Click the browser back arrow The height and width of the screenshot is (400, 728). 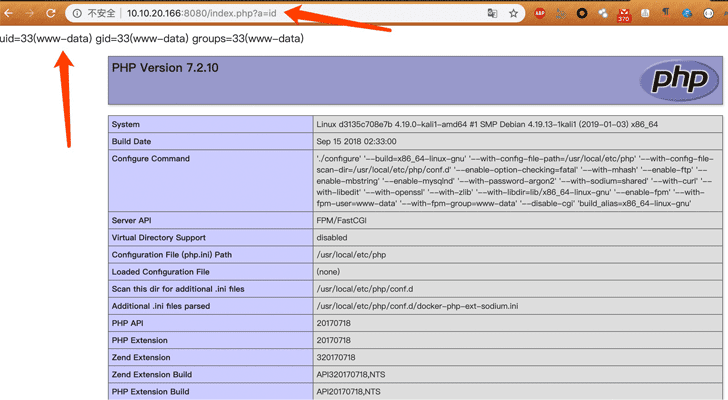(8, 14)
